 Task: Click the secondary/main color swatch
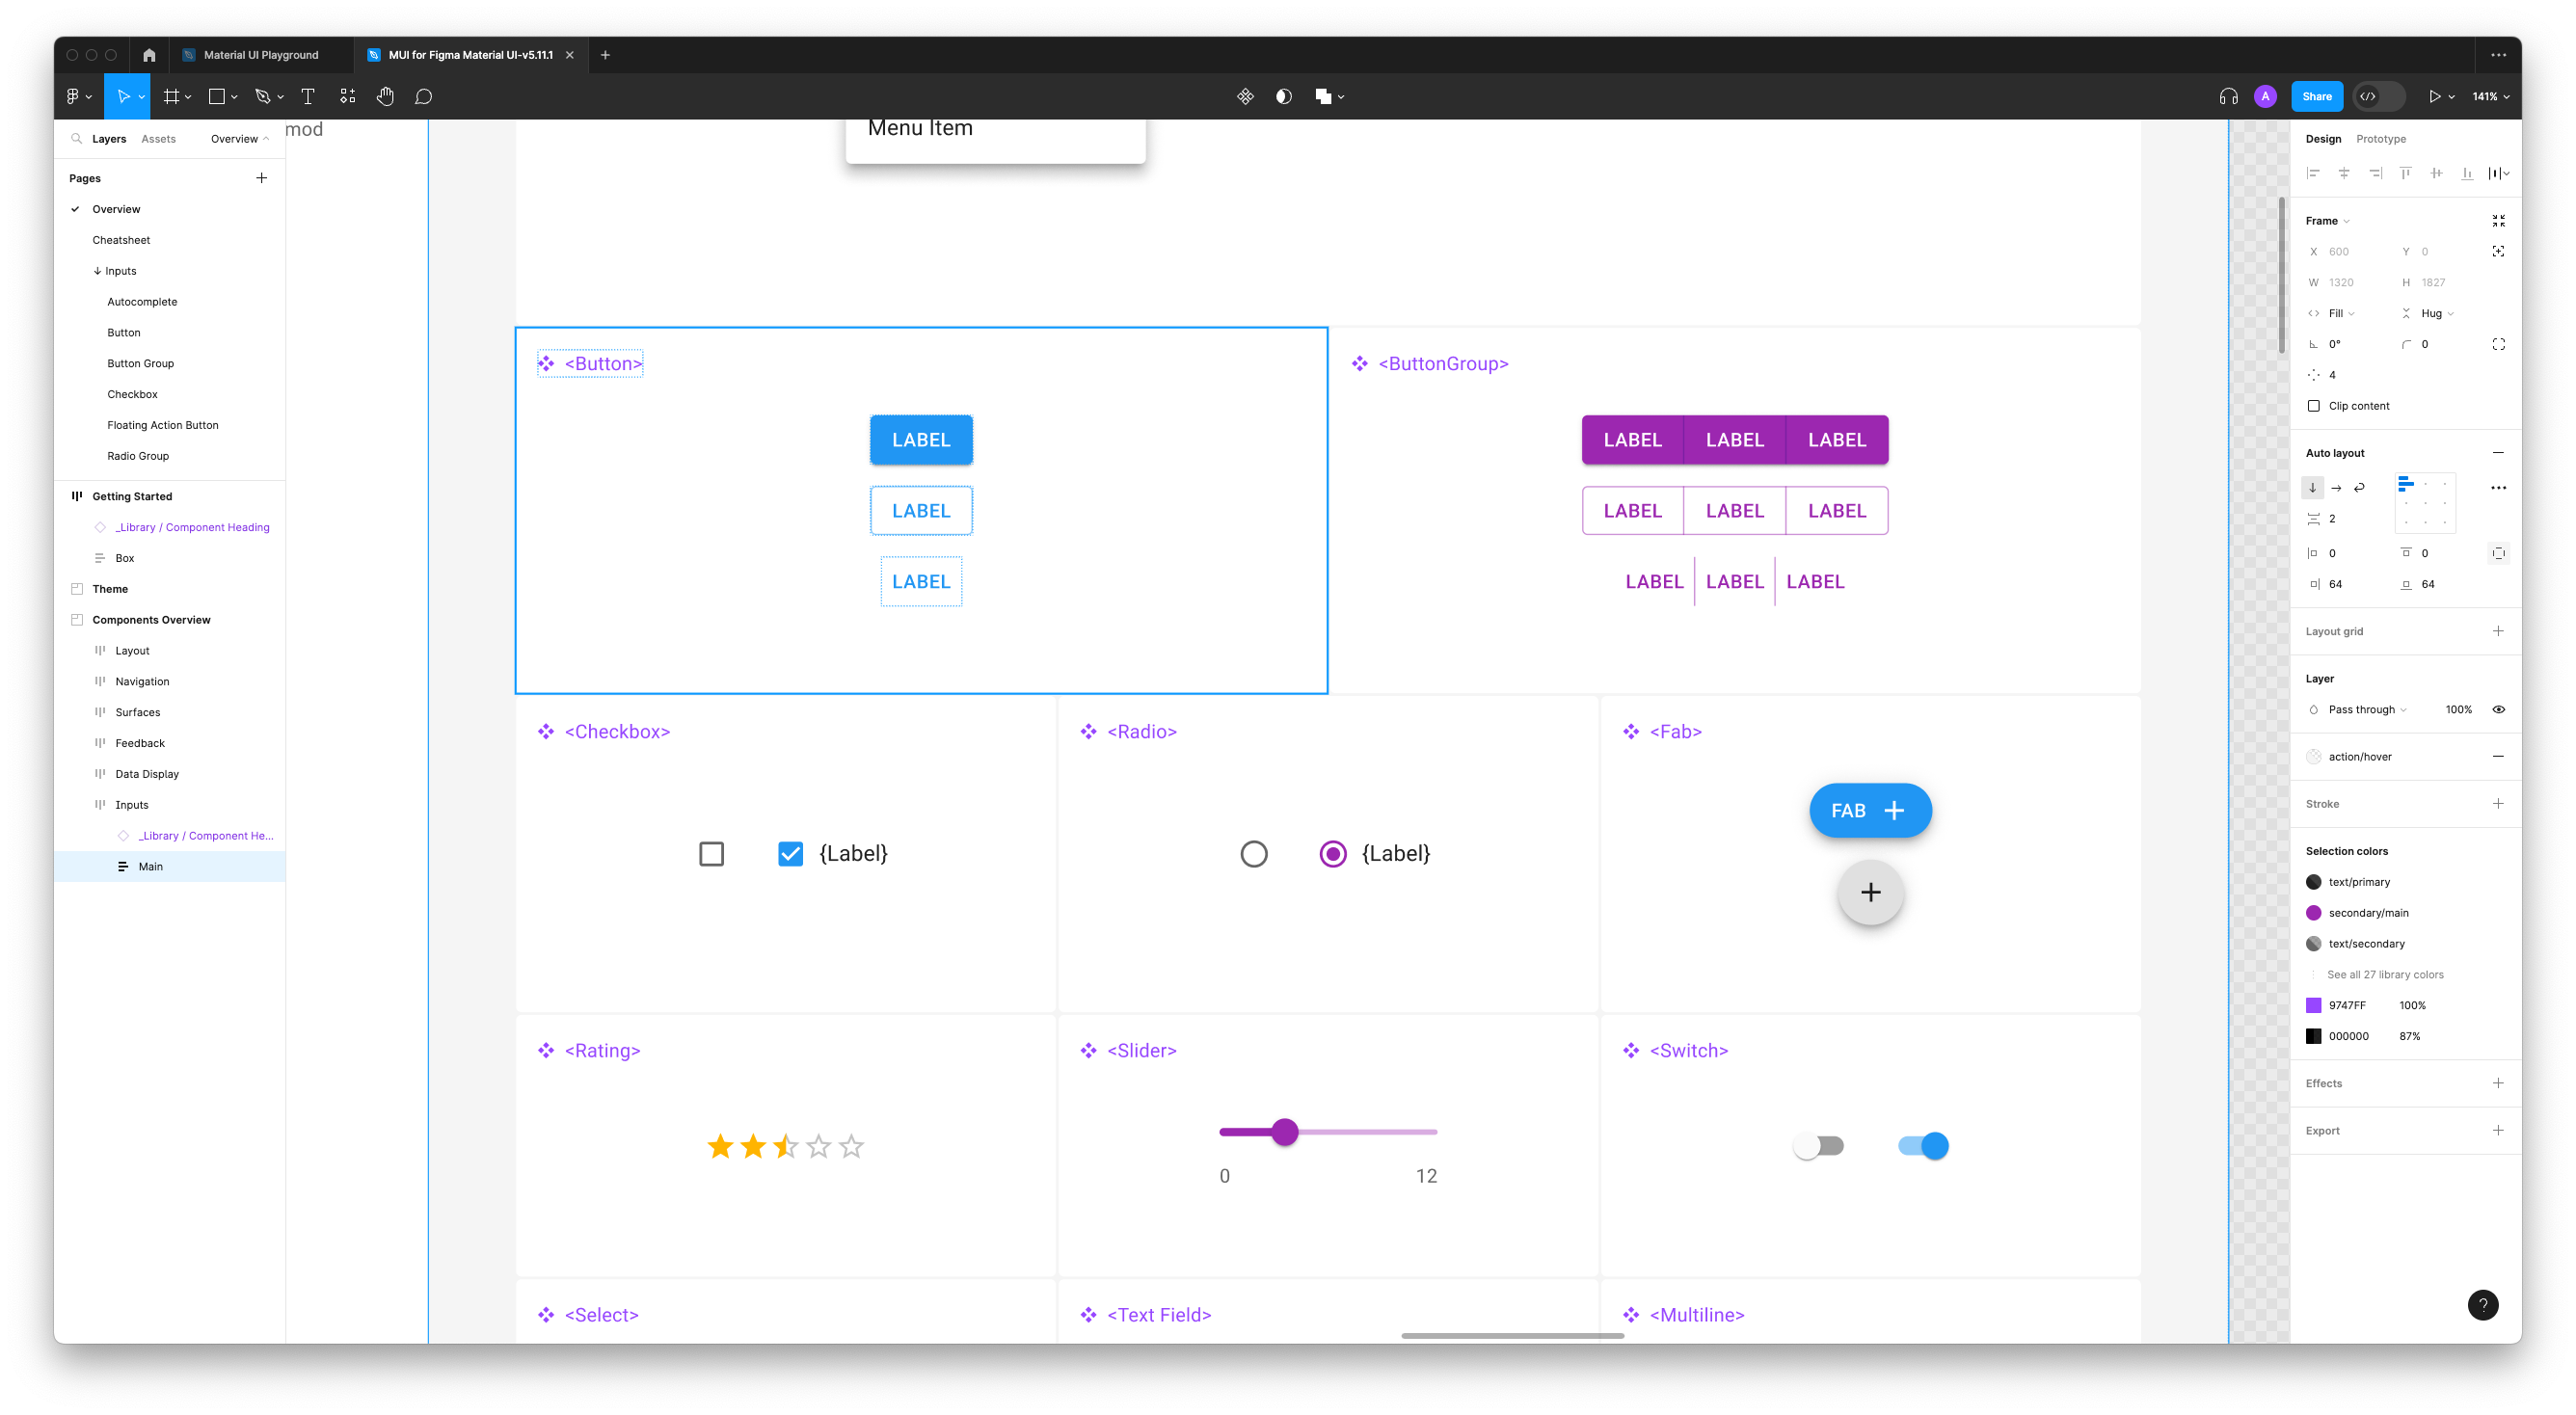point(2314,912)
